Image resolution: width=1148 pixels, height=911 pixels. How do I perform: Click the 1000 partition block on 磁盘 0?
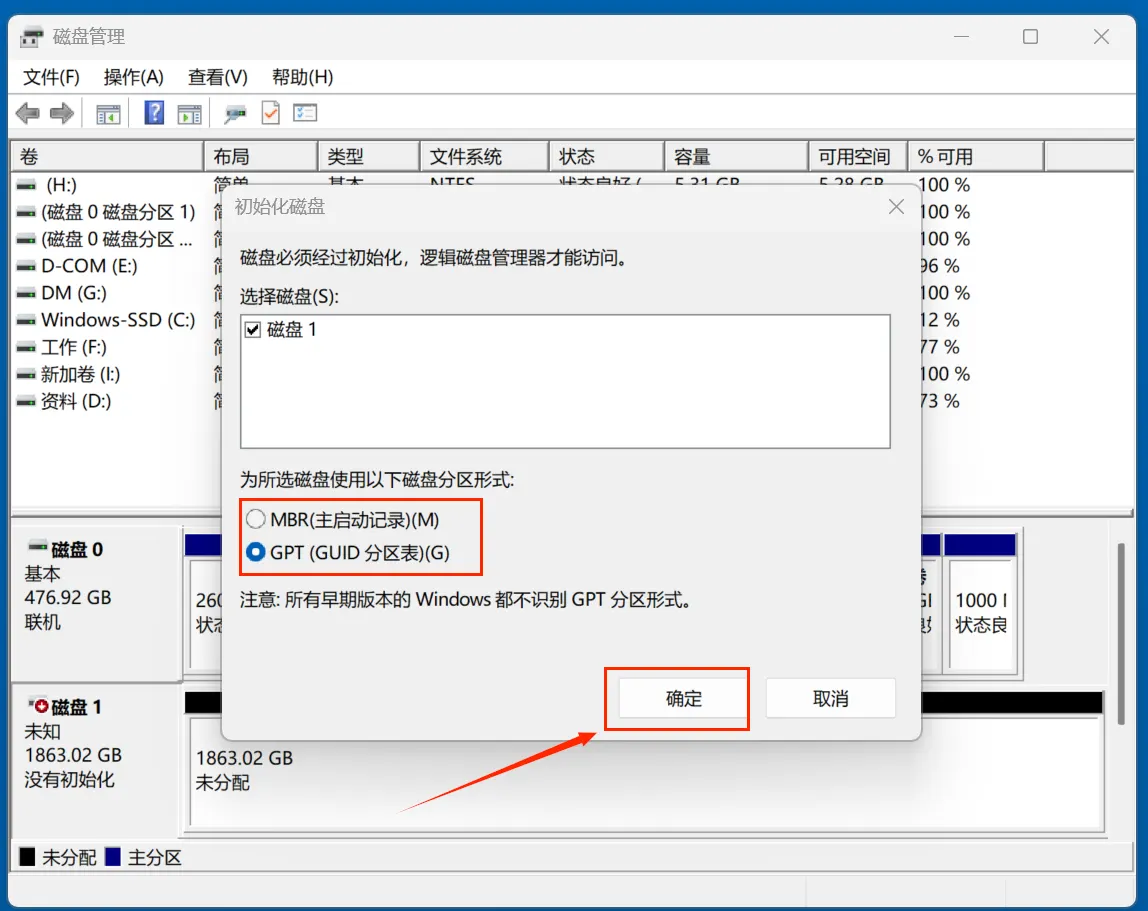pos(980,614)
